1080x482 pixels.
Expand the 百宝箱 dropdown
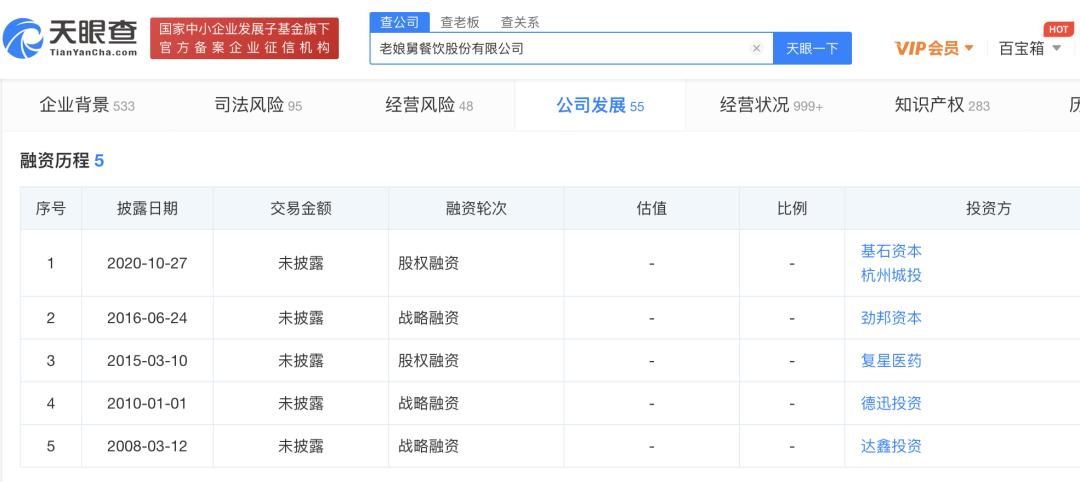pos(1030,48)
